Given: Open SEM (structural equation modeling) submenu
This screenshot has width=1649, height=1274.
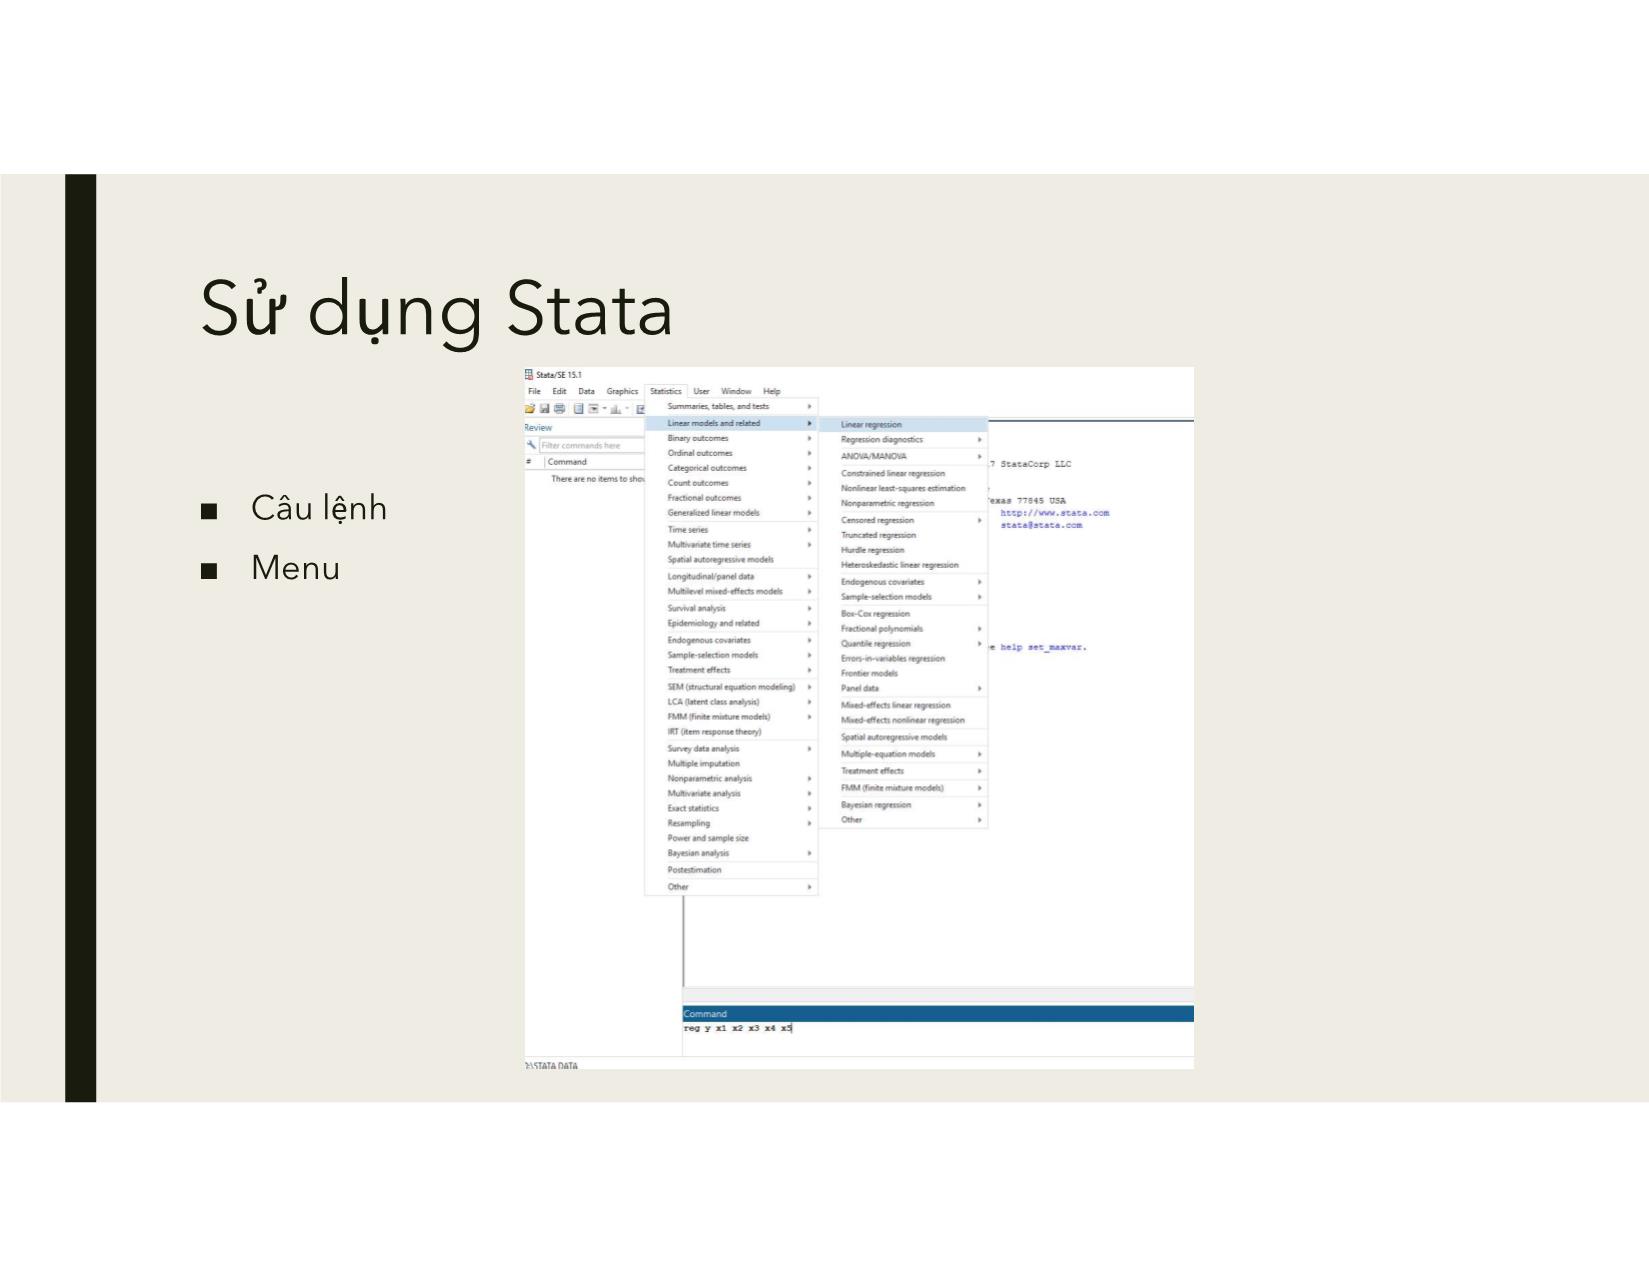Looking at the screenshot, I should pyautogui.click(x=732, y=687).
